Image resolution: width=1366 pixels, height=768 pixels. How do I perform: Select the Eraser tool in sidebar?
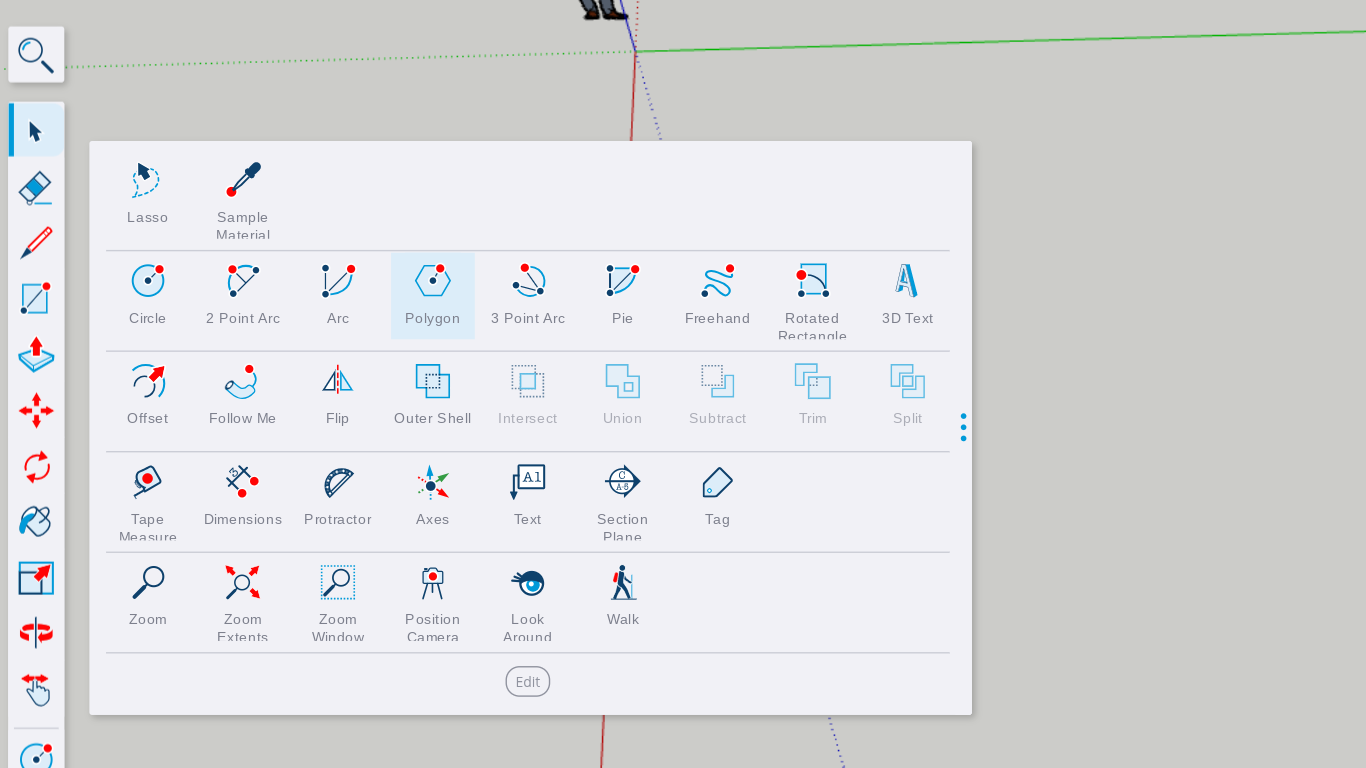[x=36, y=187]
